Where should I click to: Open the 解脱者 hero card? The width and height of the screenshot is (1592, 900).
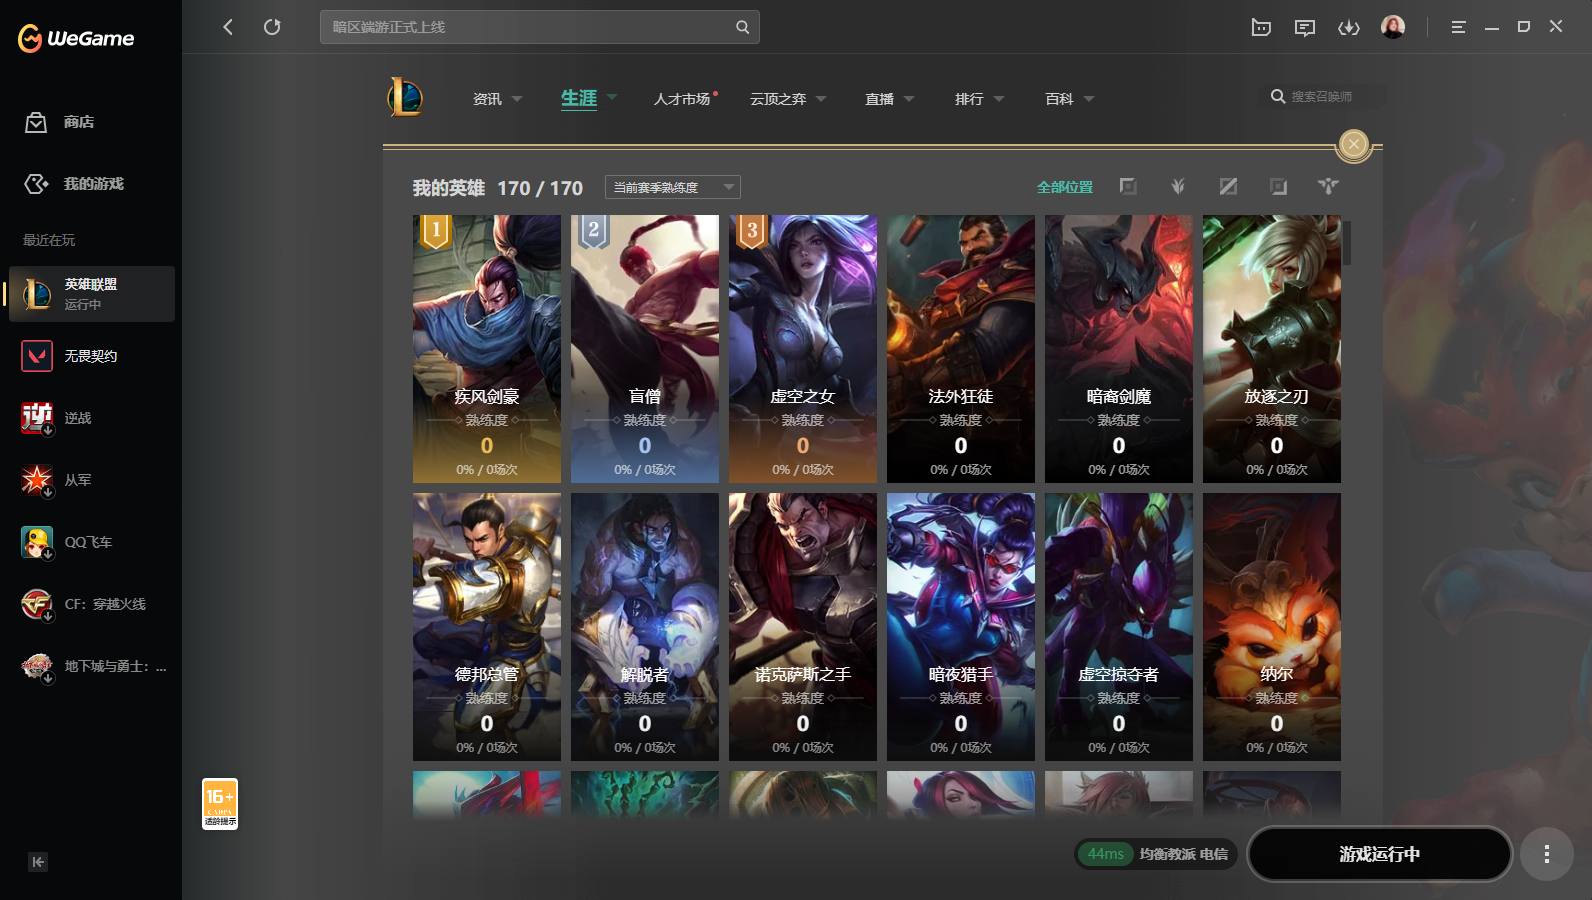[x=645, y=627]
